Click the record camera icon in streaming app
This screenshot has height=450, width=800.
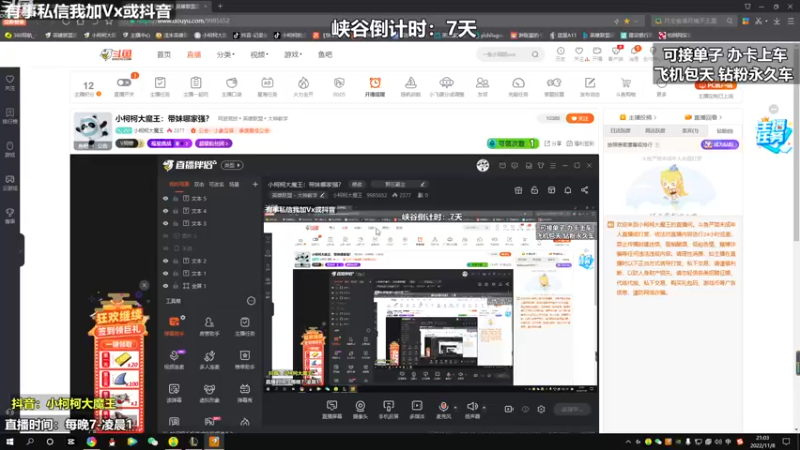click(x=509, y=409)
